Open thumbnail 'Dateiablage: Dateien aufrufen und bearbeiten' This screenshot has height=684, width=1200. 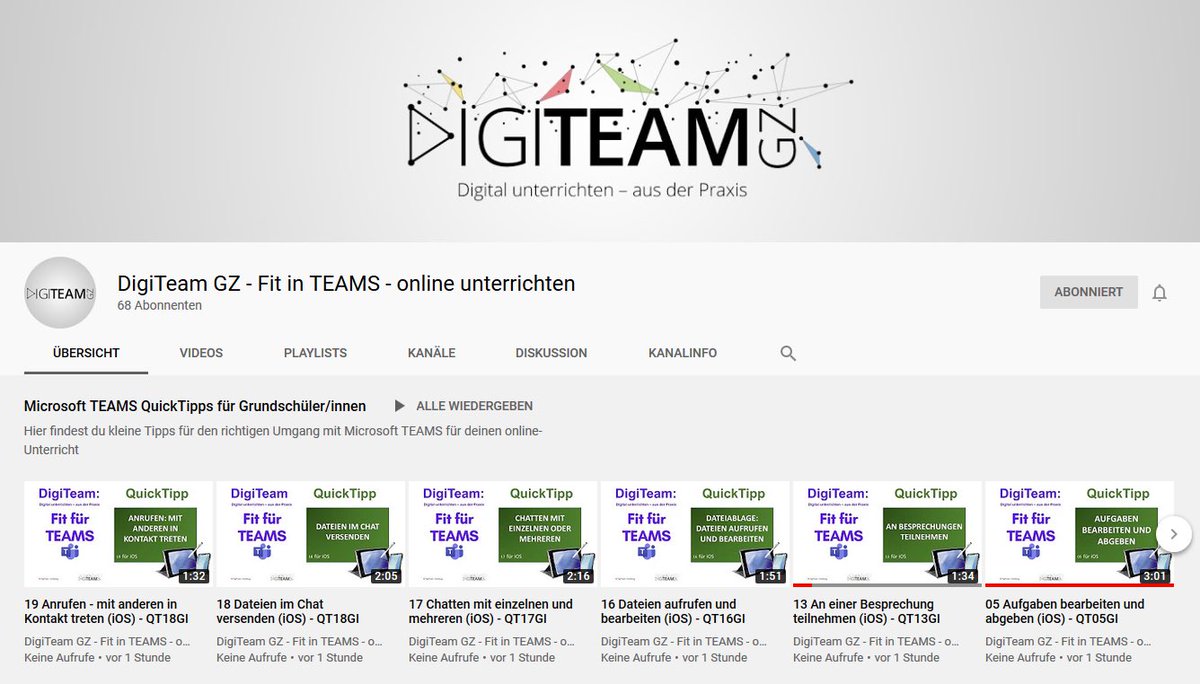[x=695, y=534]
